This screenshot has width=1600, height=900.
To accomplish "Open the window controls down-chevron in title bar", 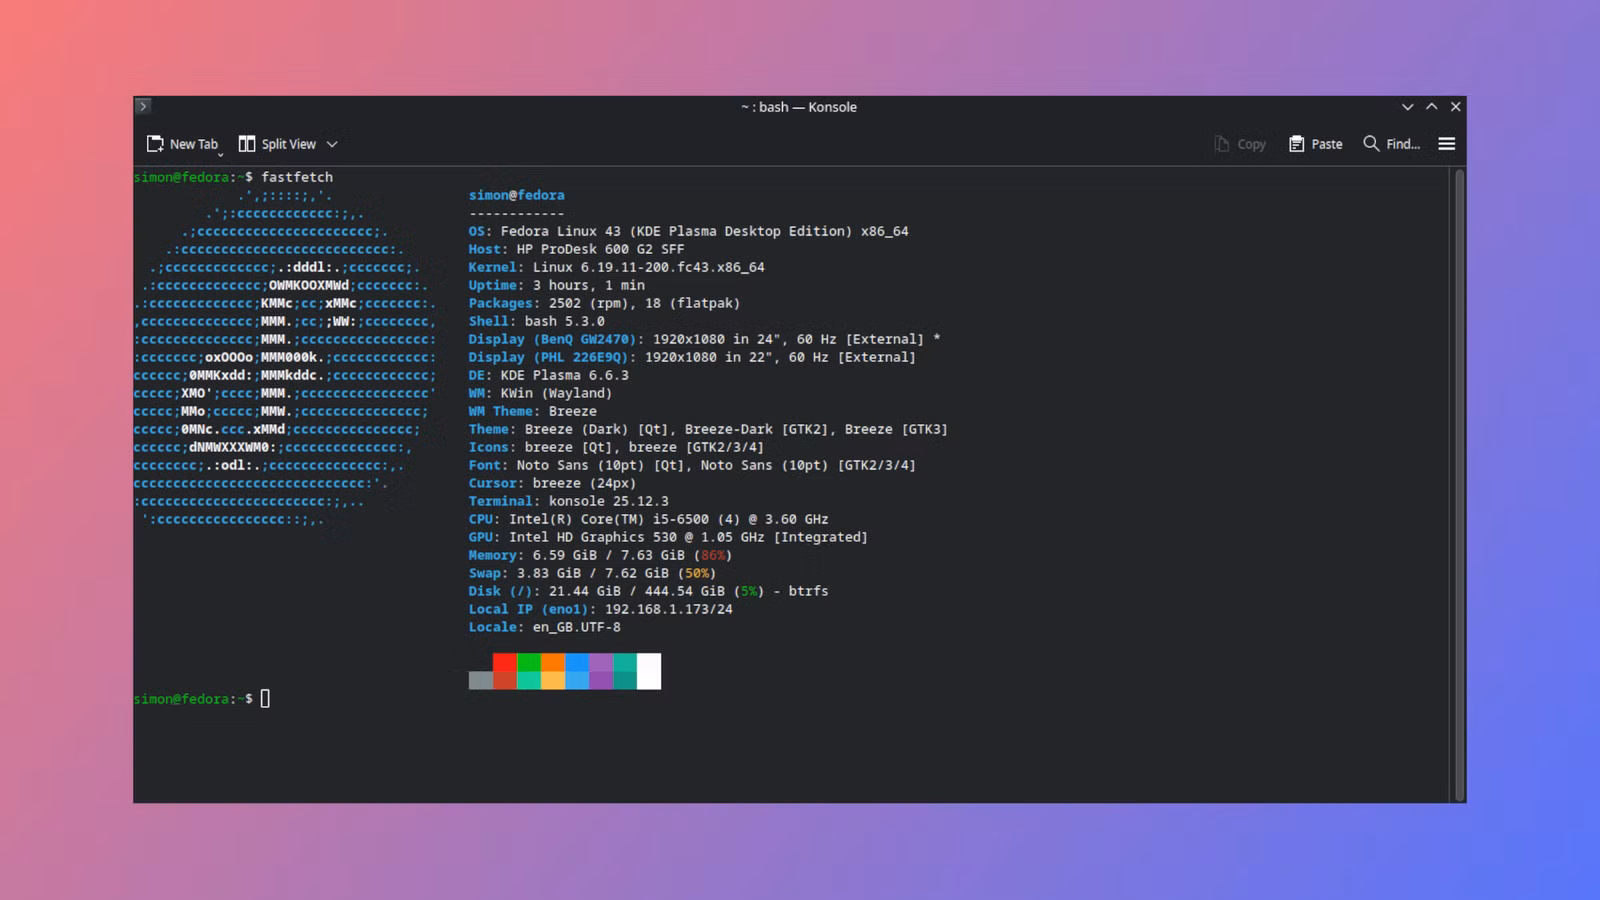I will (x=1407, y=106).
